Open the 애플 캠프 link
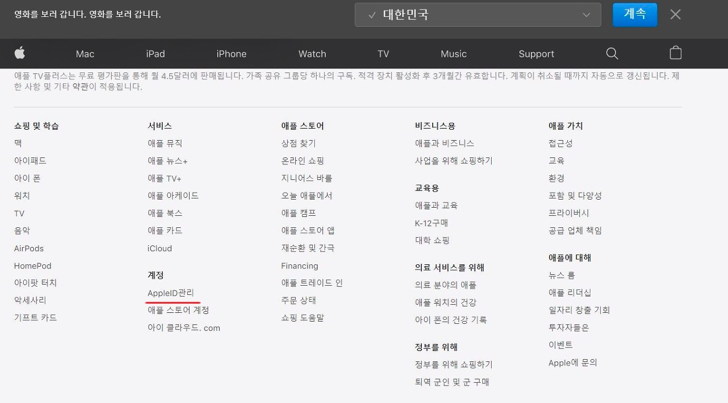The image size is (728, 403). (298, 213)
